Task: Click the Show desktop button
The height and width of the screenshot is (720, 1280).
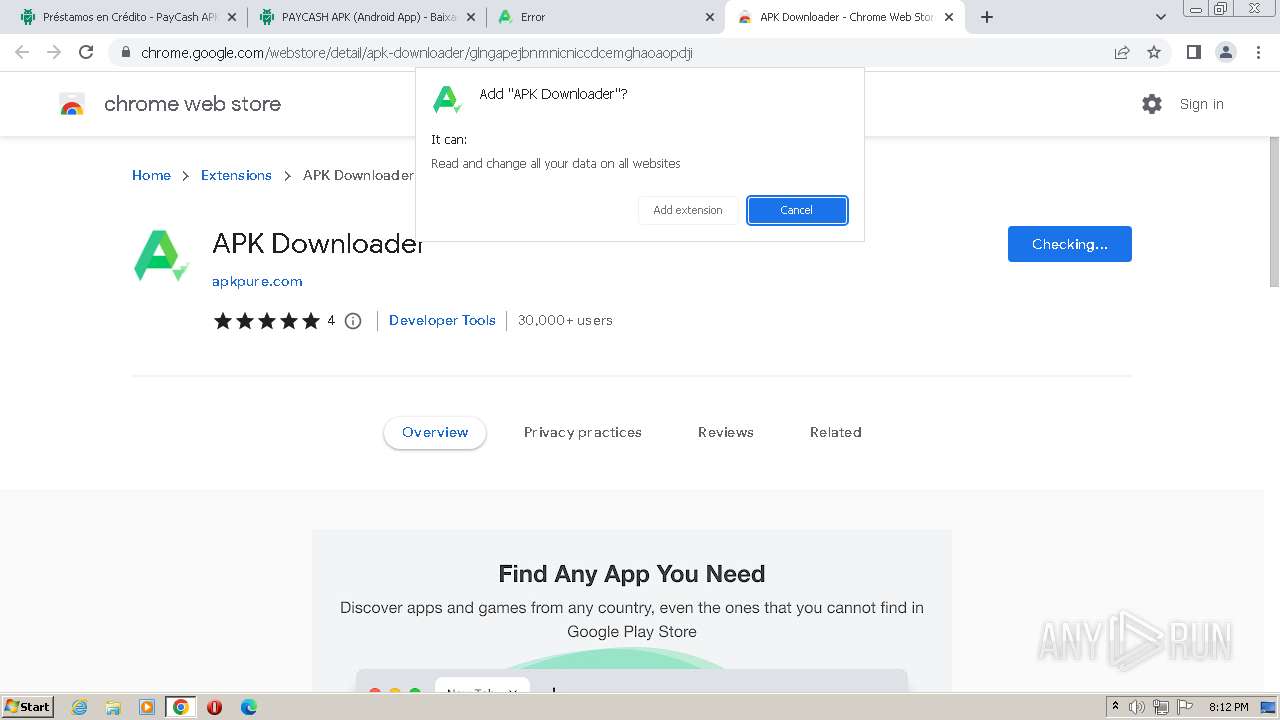Action: pyautogui.click(x=1268, y=707)
